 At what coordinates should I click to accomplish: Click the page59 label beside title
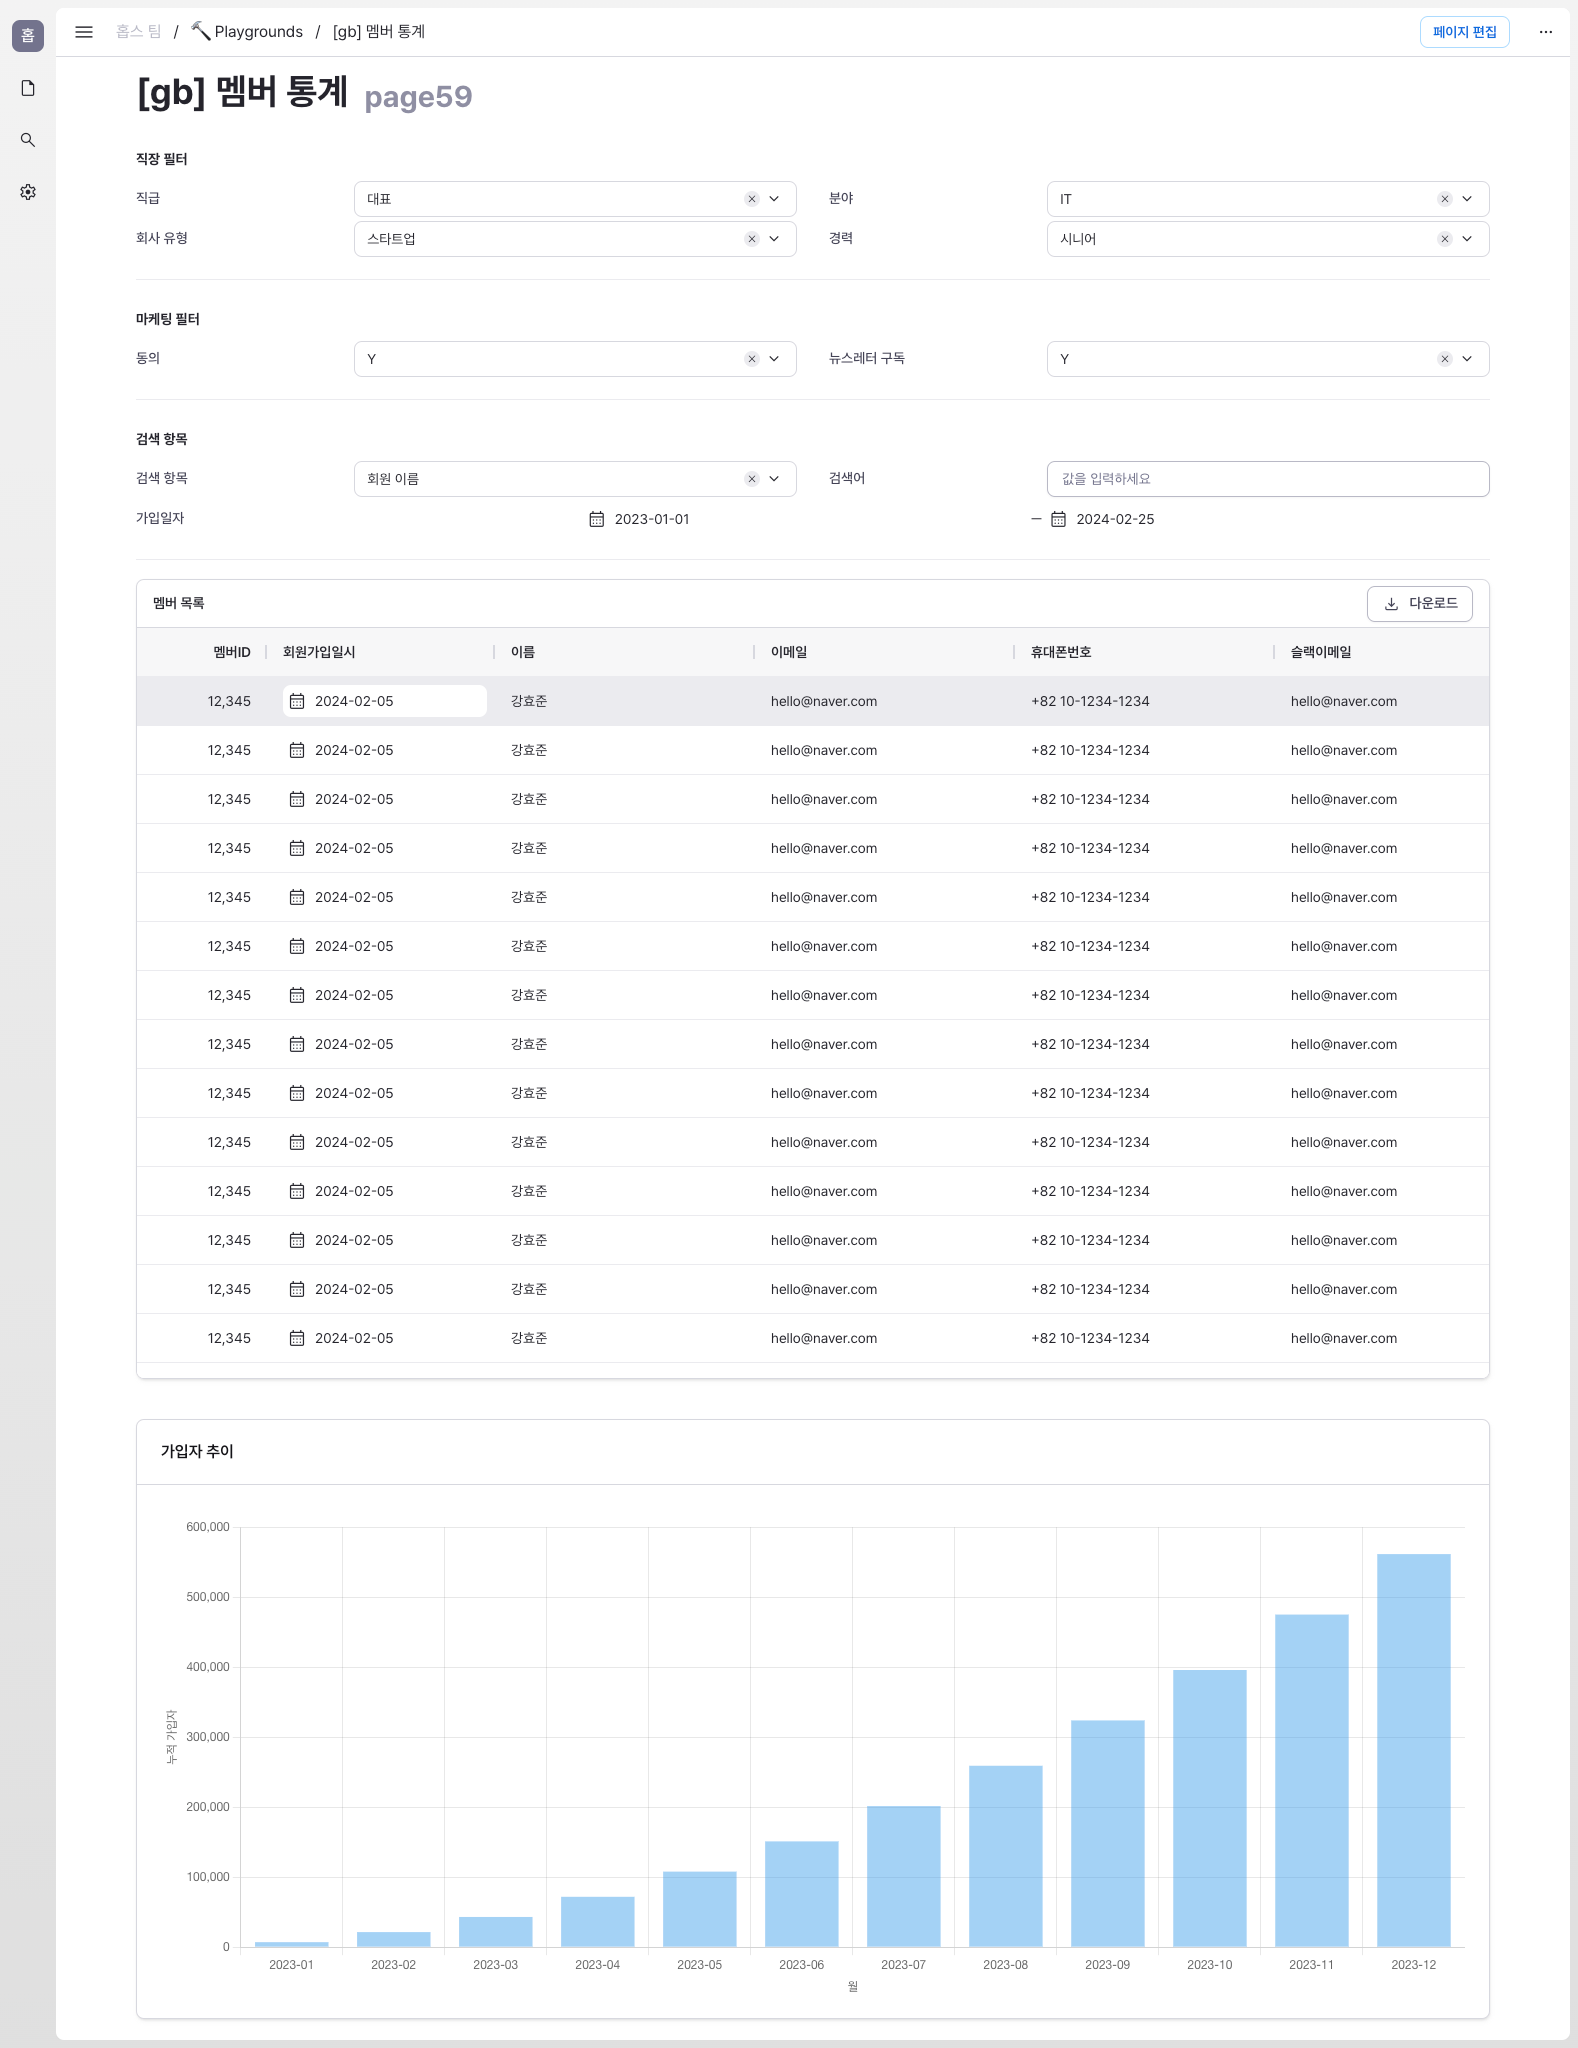(418, 97)
